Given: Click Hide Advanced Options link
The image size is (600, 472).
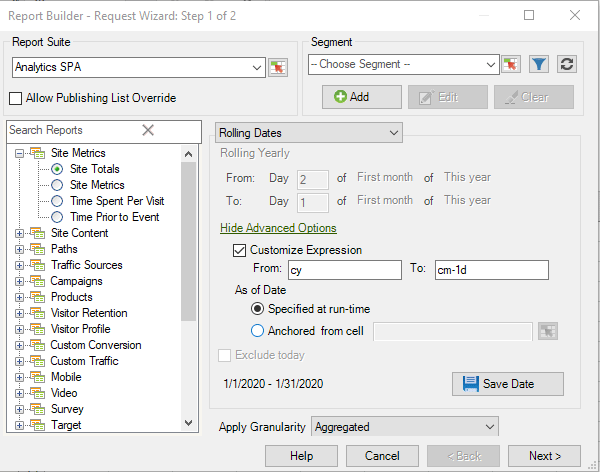Looking at the screenshot, I should click(278, 228).
